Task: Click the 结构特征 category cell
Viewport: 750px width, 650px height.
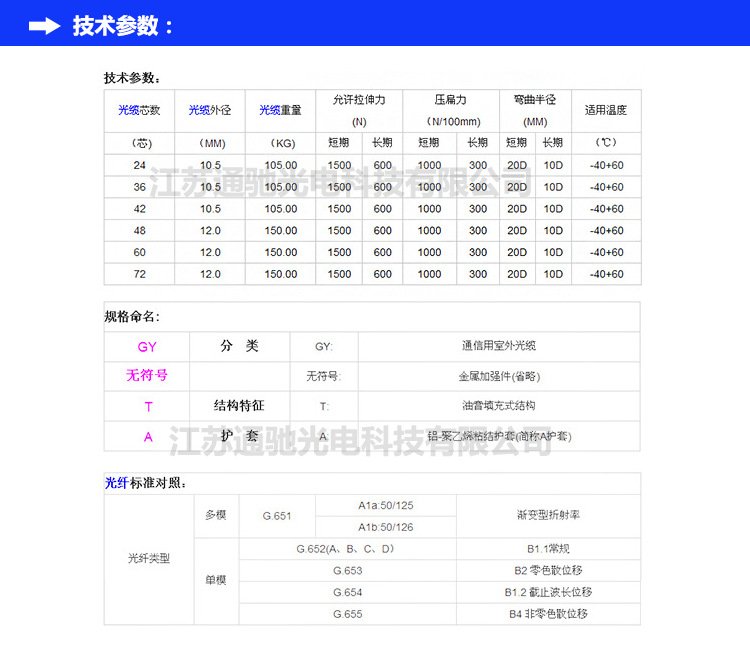Action: (x=239, y=406)
